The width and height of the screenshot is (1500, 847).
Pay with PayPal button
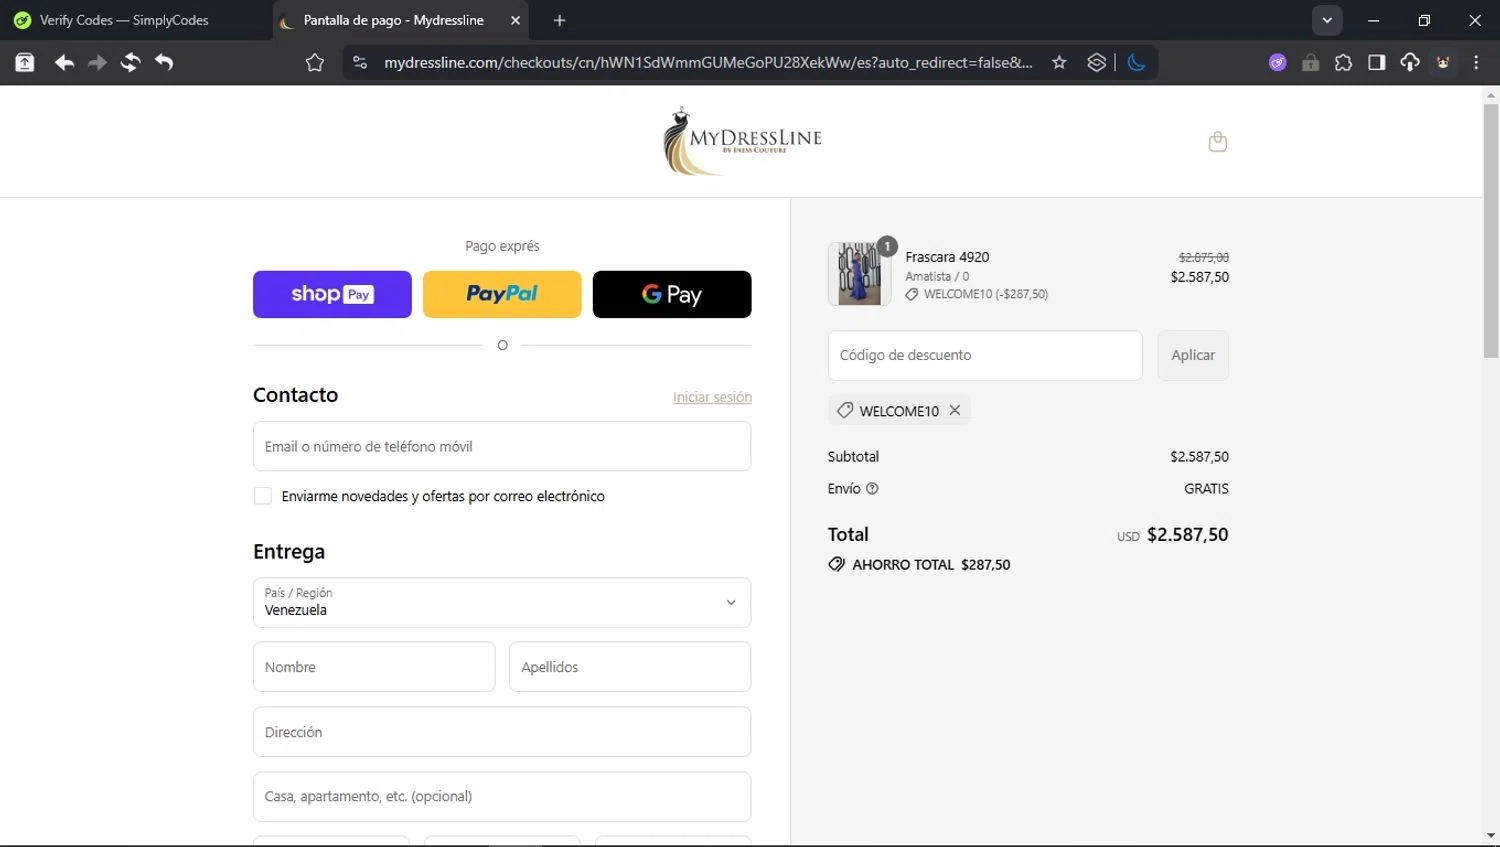pyautogui.click(x=502, y=294)
